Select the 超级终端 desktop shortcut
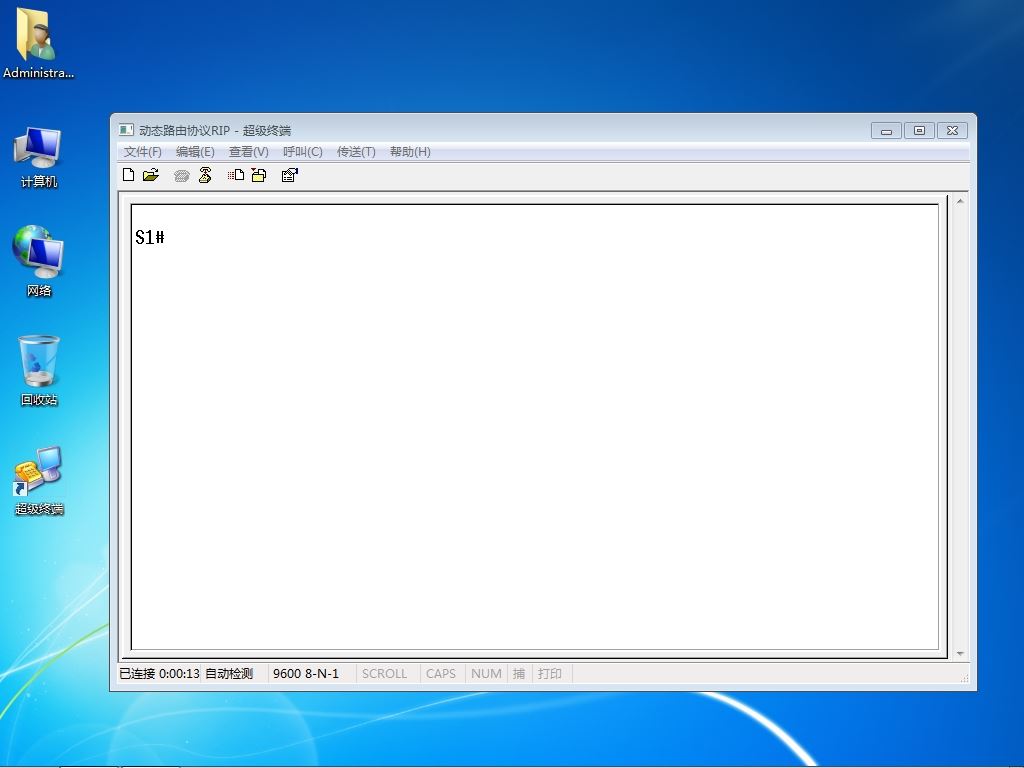The height and width of the screenshot is (768, 1024). pos(39,481)
